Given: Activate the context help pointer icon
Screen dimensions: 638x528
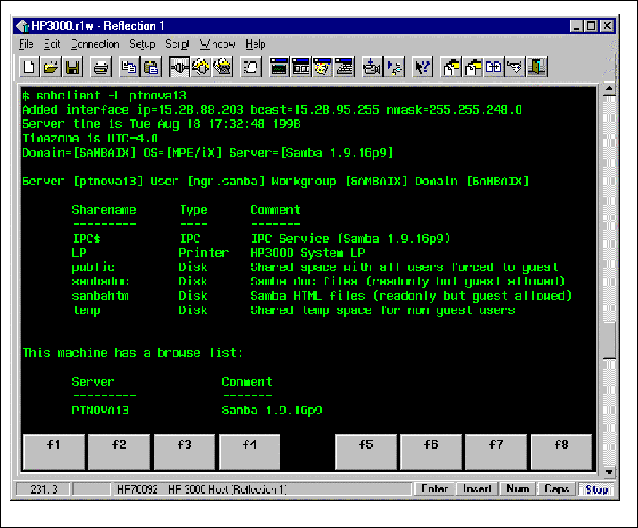Looking at the screenshot, I should pos(422,67).
